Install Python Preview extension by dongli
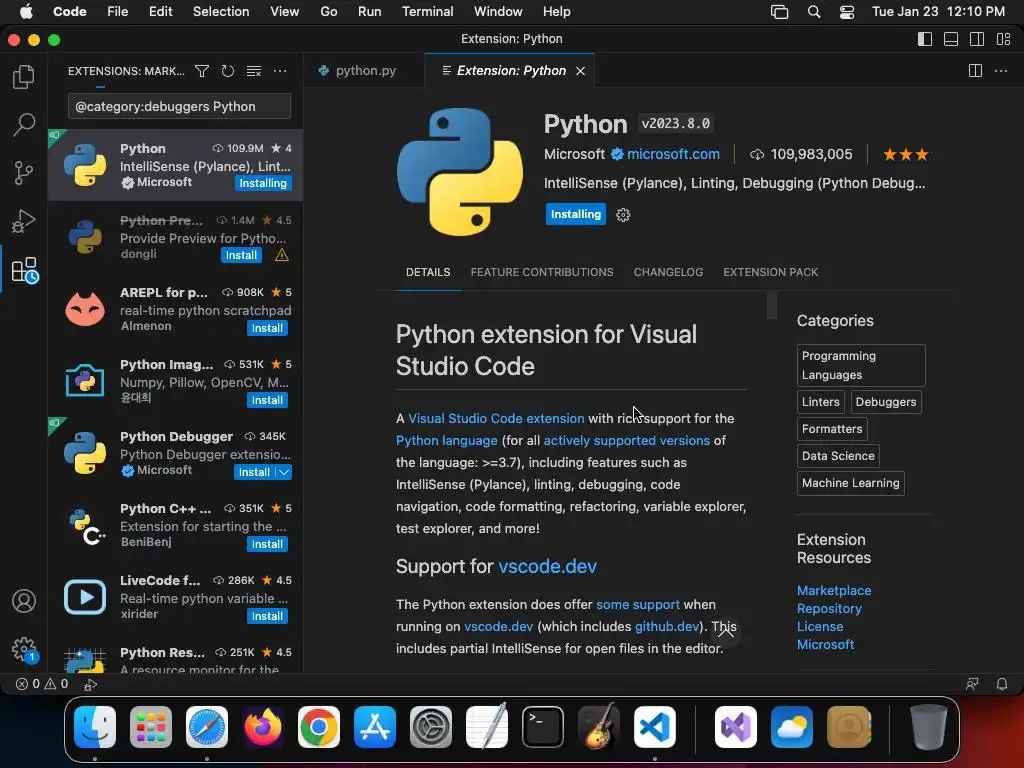The height and width of the screenshot is (768, 1024). click(241, 255)
